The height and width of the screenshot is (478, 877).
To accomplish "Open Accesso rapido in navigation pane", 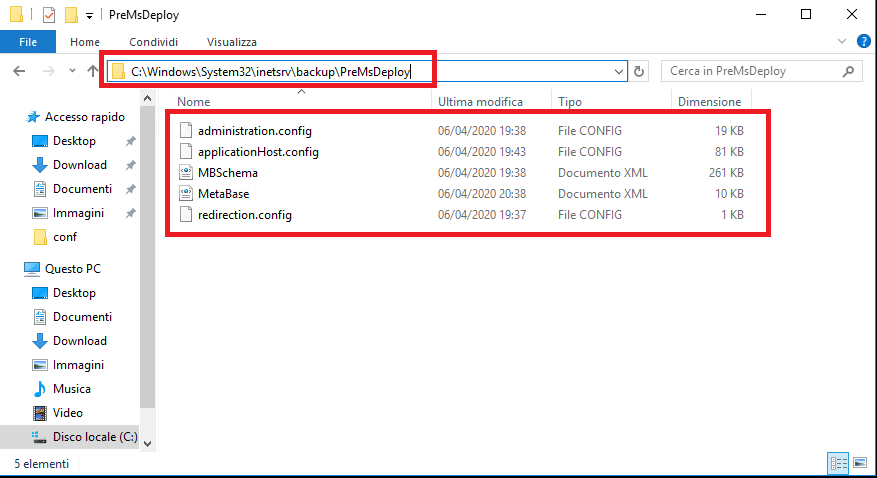I will coord(84,117).
